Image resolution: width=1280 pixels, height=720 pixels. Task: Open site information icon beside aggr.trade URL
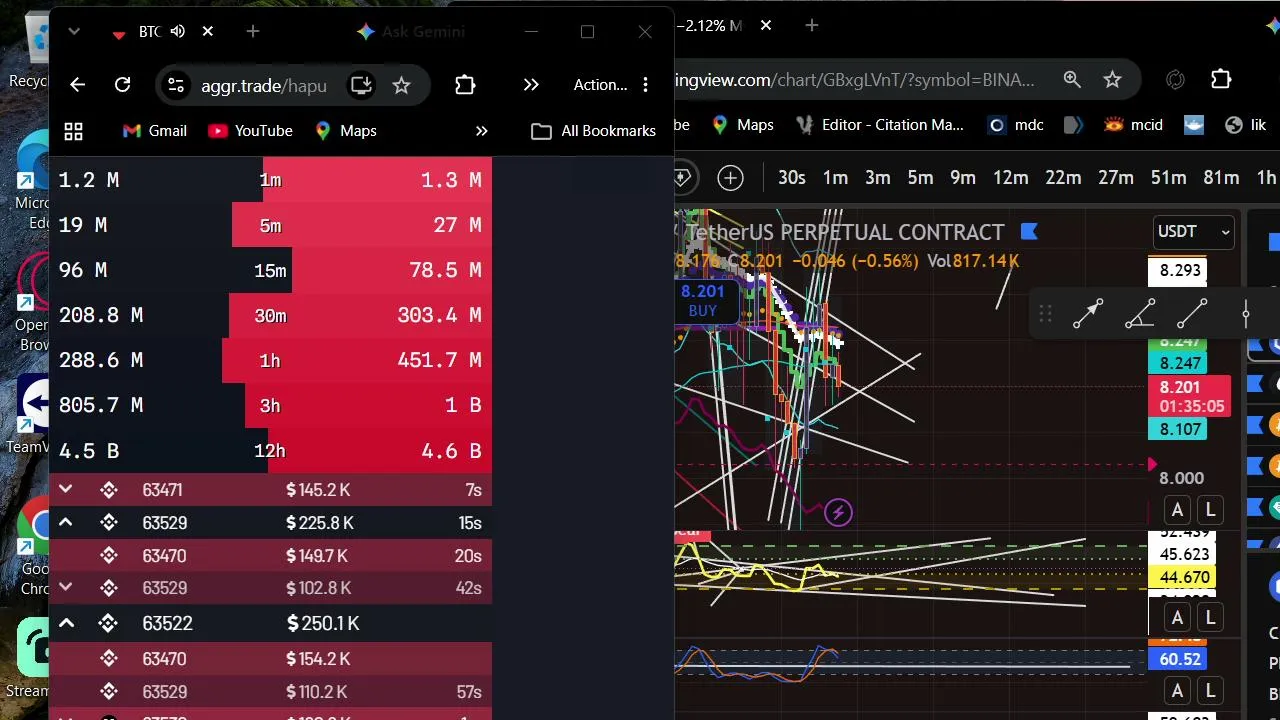[176, 85]
